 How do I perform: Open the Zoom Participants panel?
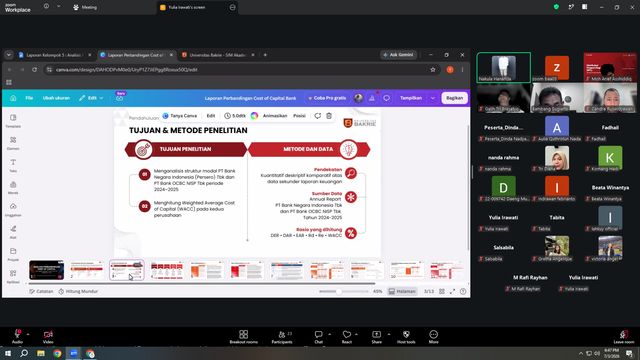[282, 337]
